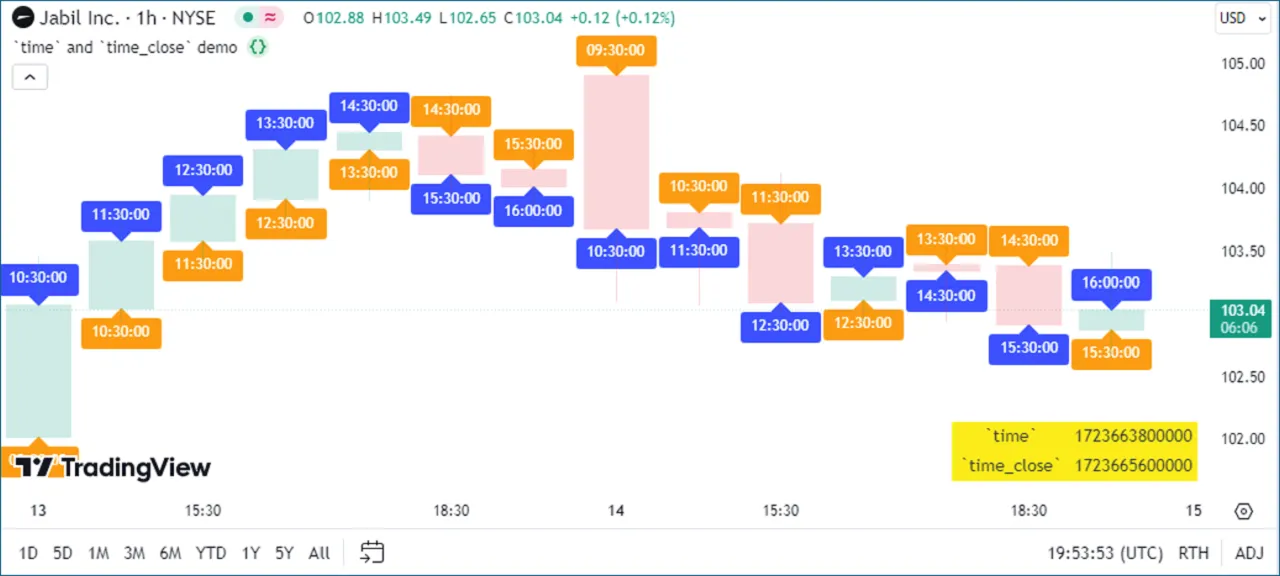Click the yellow `time_close` value table

click(1074, 451)
